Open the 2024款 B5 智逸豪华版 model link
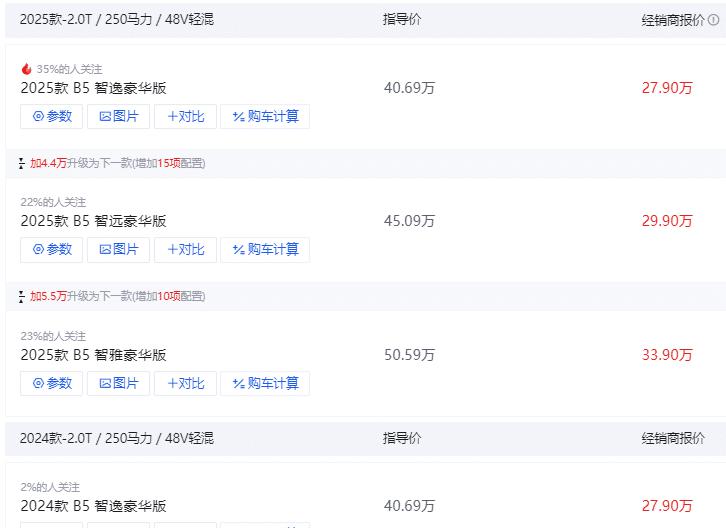The height and width of the screenshot is (528, 726). (x=94, y=506)
